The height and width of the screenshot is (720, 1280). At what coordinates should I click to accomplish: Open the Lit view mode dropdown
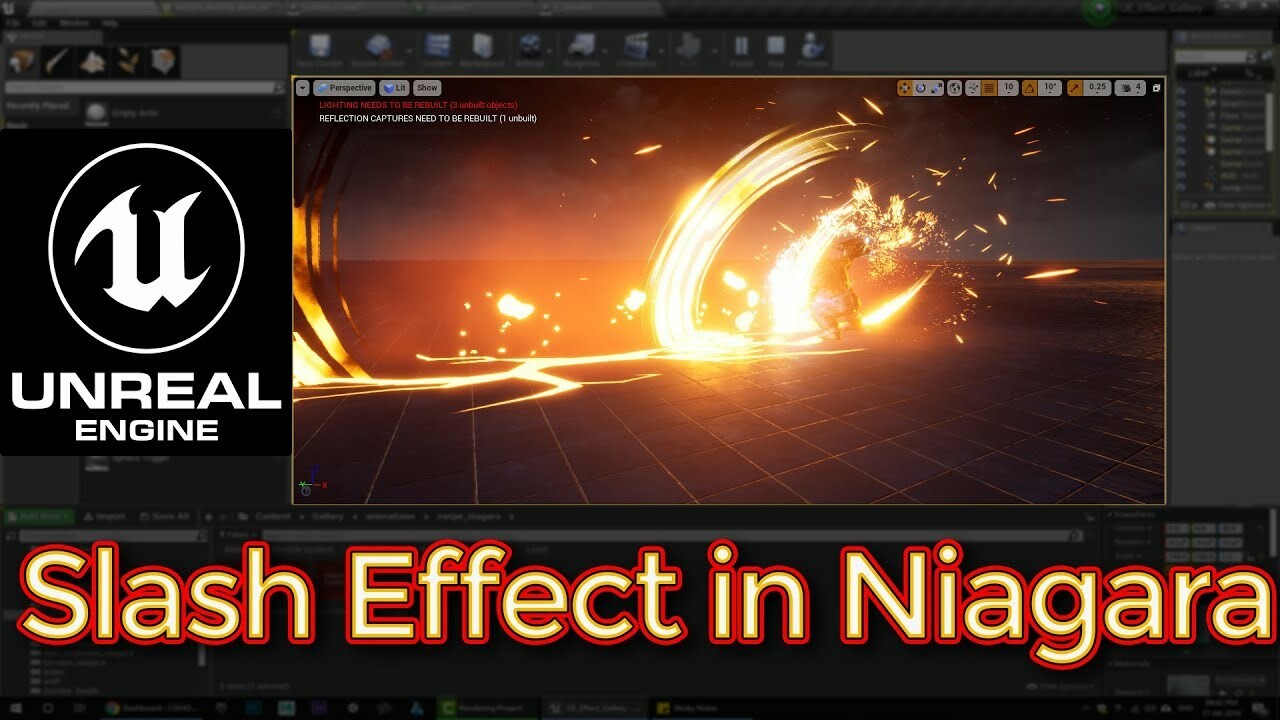[394, 88]
